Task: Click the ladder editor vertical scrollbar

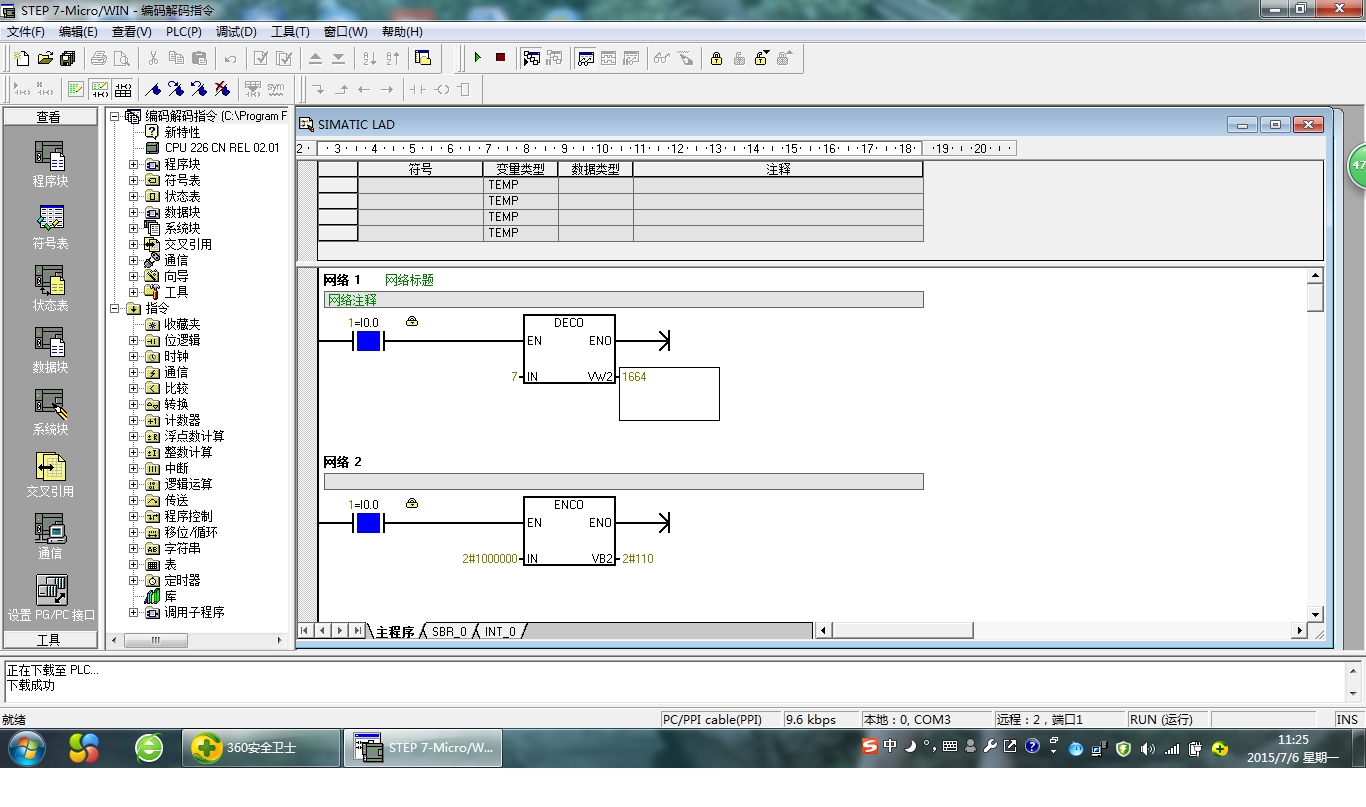Action: click(1315, 445)
